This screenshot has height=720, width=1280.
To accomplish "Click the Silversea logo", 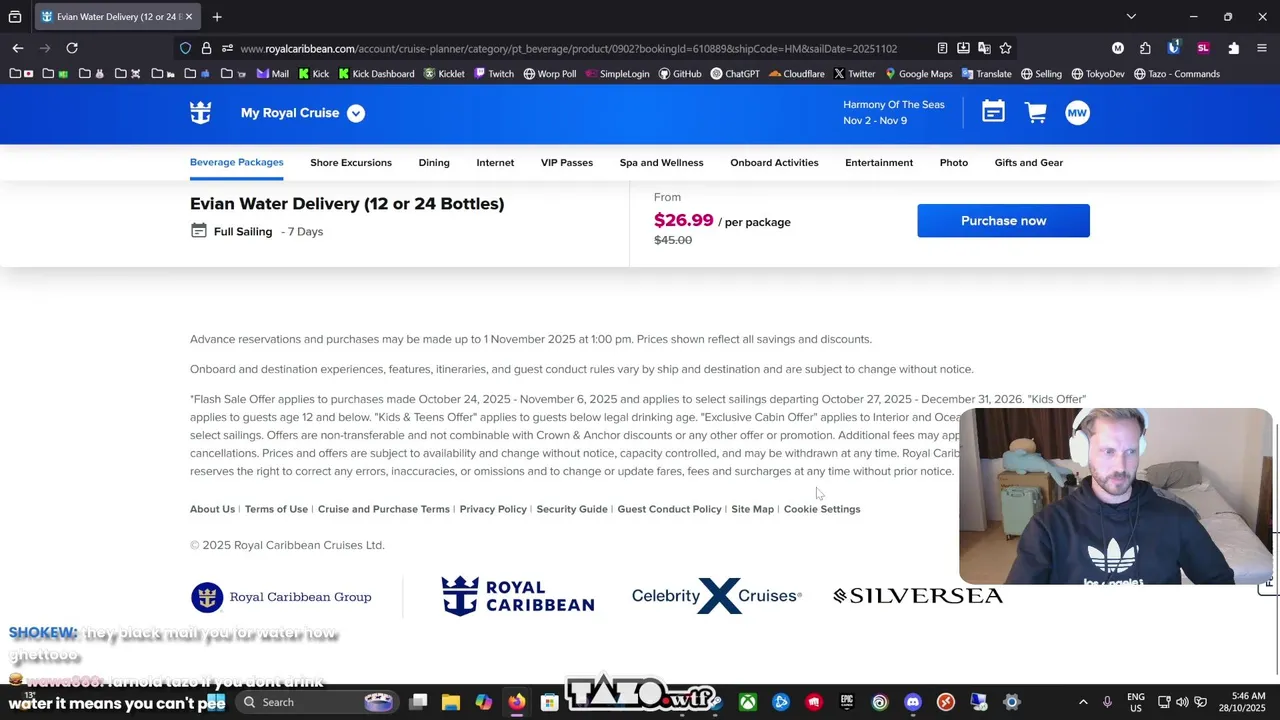I will pyautogui.click(x=918, y=596).
